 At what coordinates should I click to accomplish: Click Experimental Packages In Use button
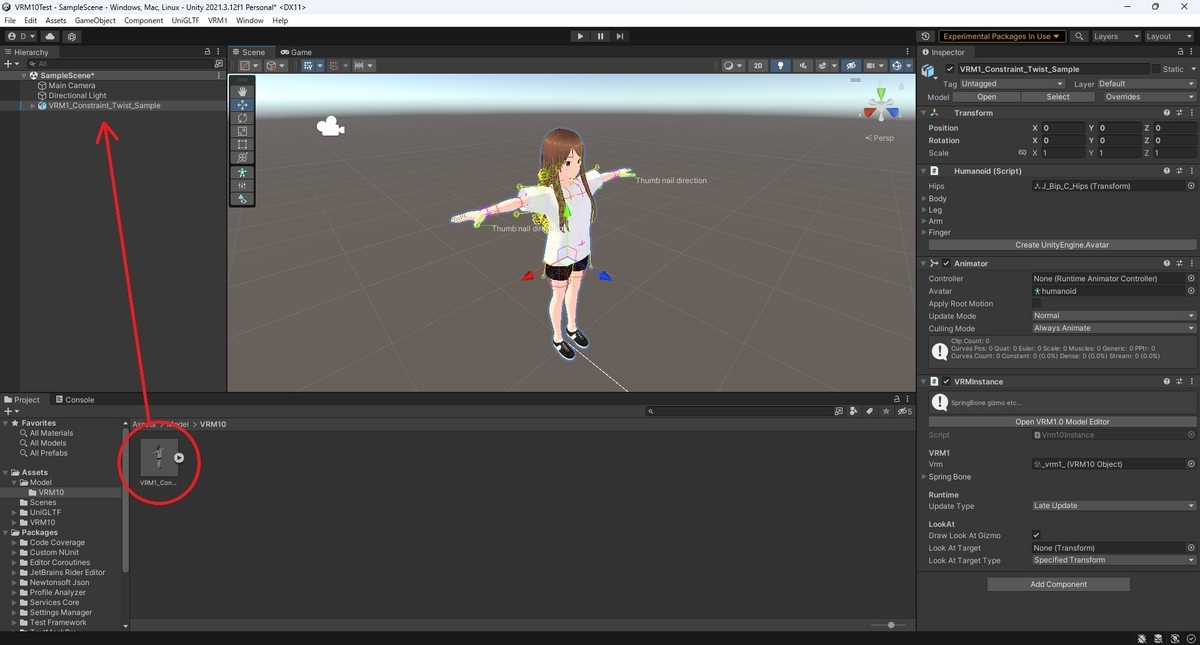[x=1001, y=36]
